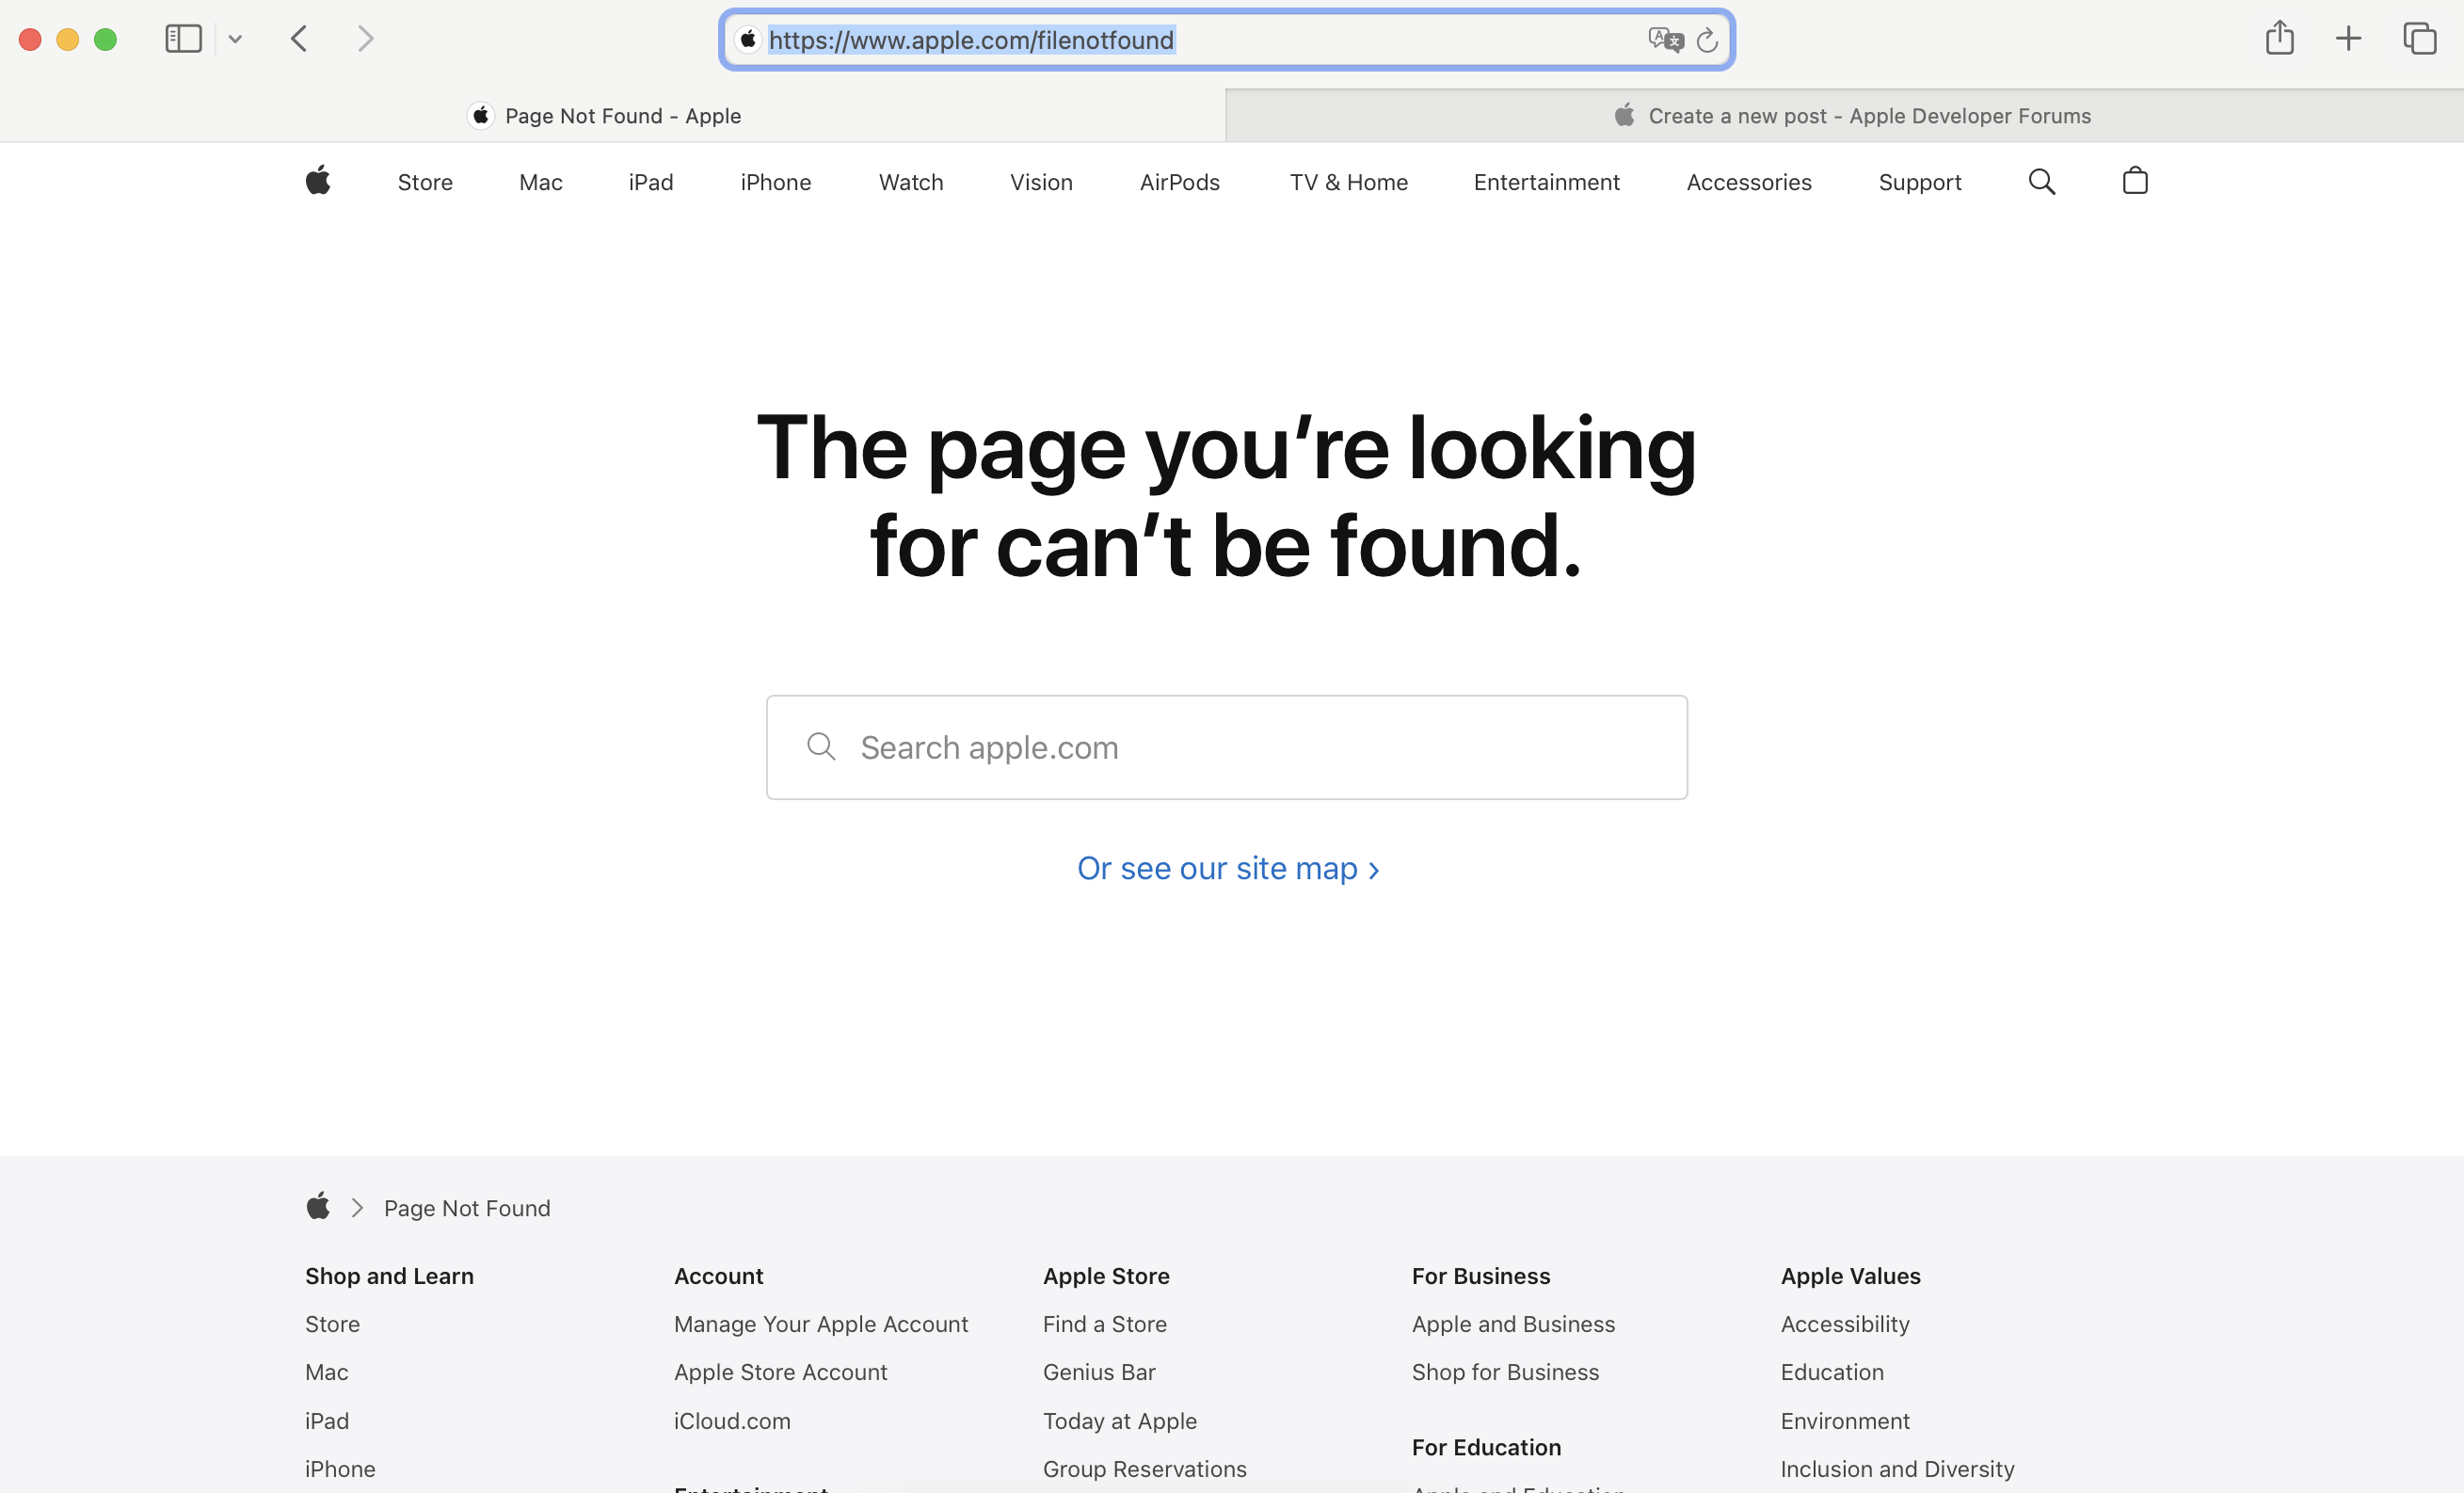
Task: Open the shopping bag icon
Action: pyautogui.click(x=2135, y=180)
